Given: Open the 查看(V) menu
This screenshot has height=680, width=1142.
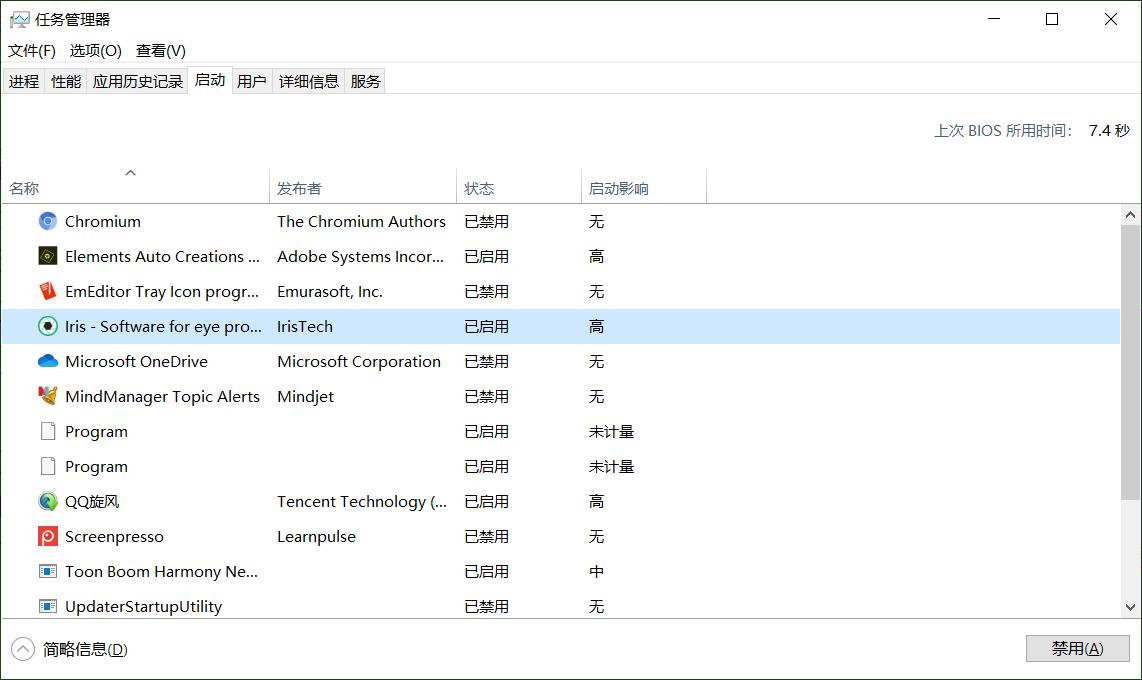Looking at the screenshot, I should (x=160, y=50).
